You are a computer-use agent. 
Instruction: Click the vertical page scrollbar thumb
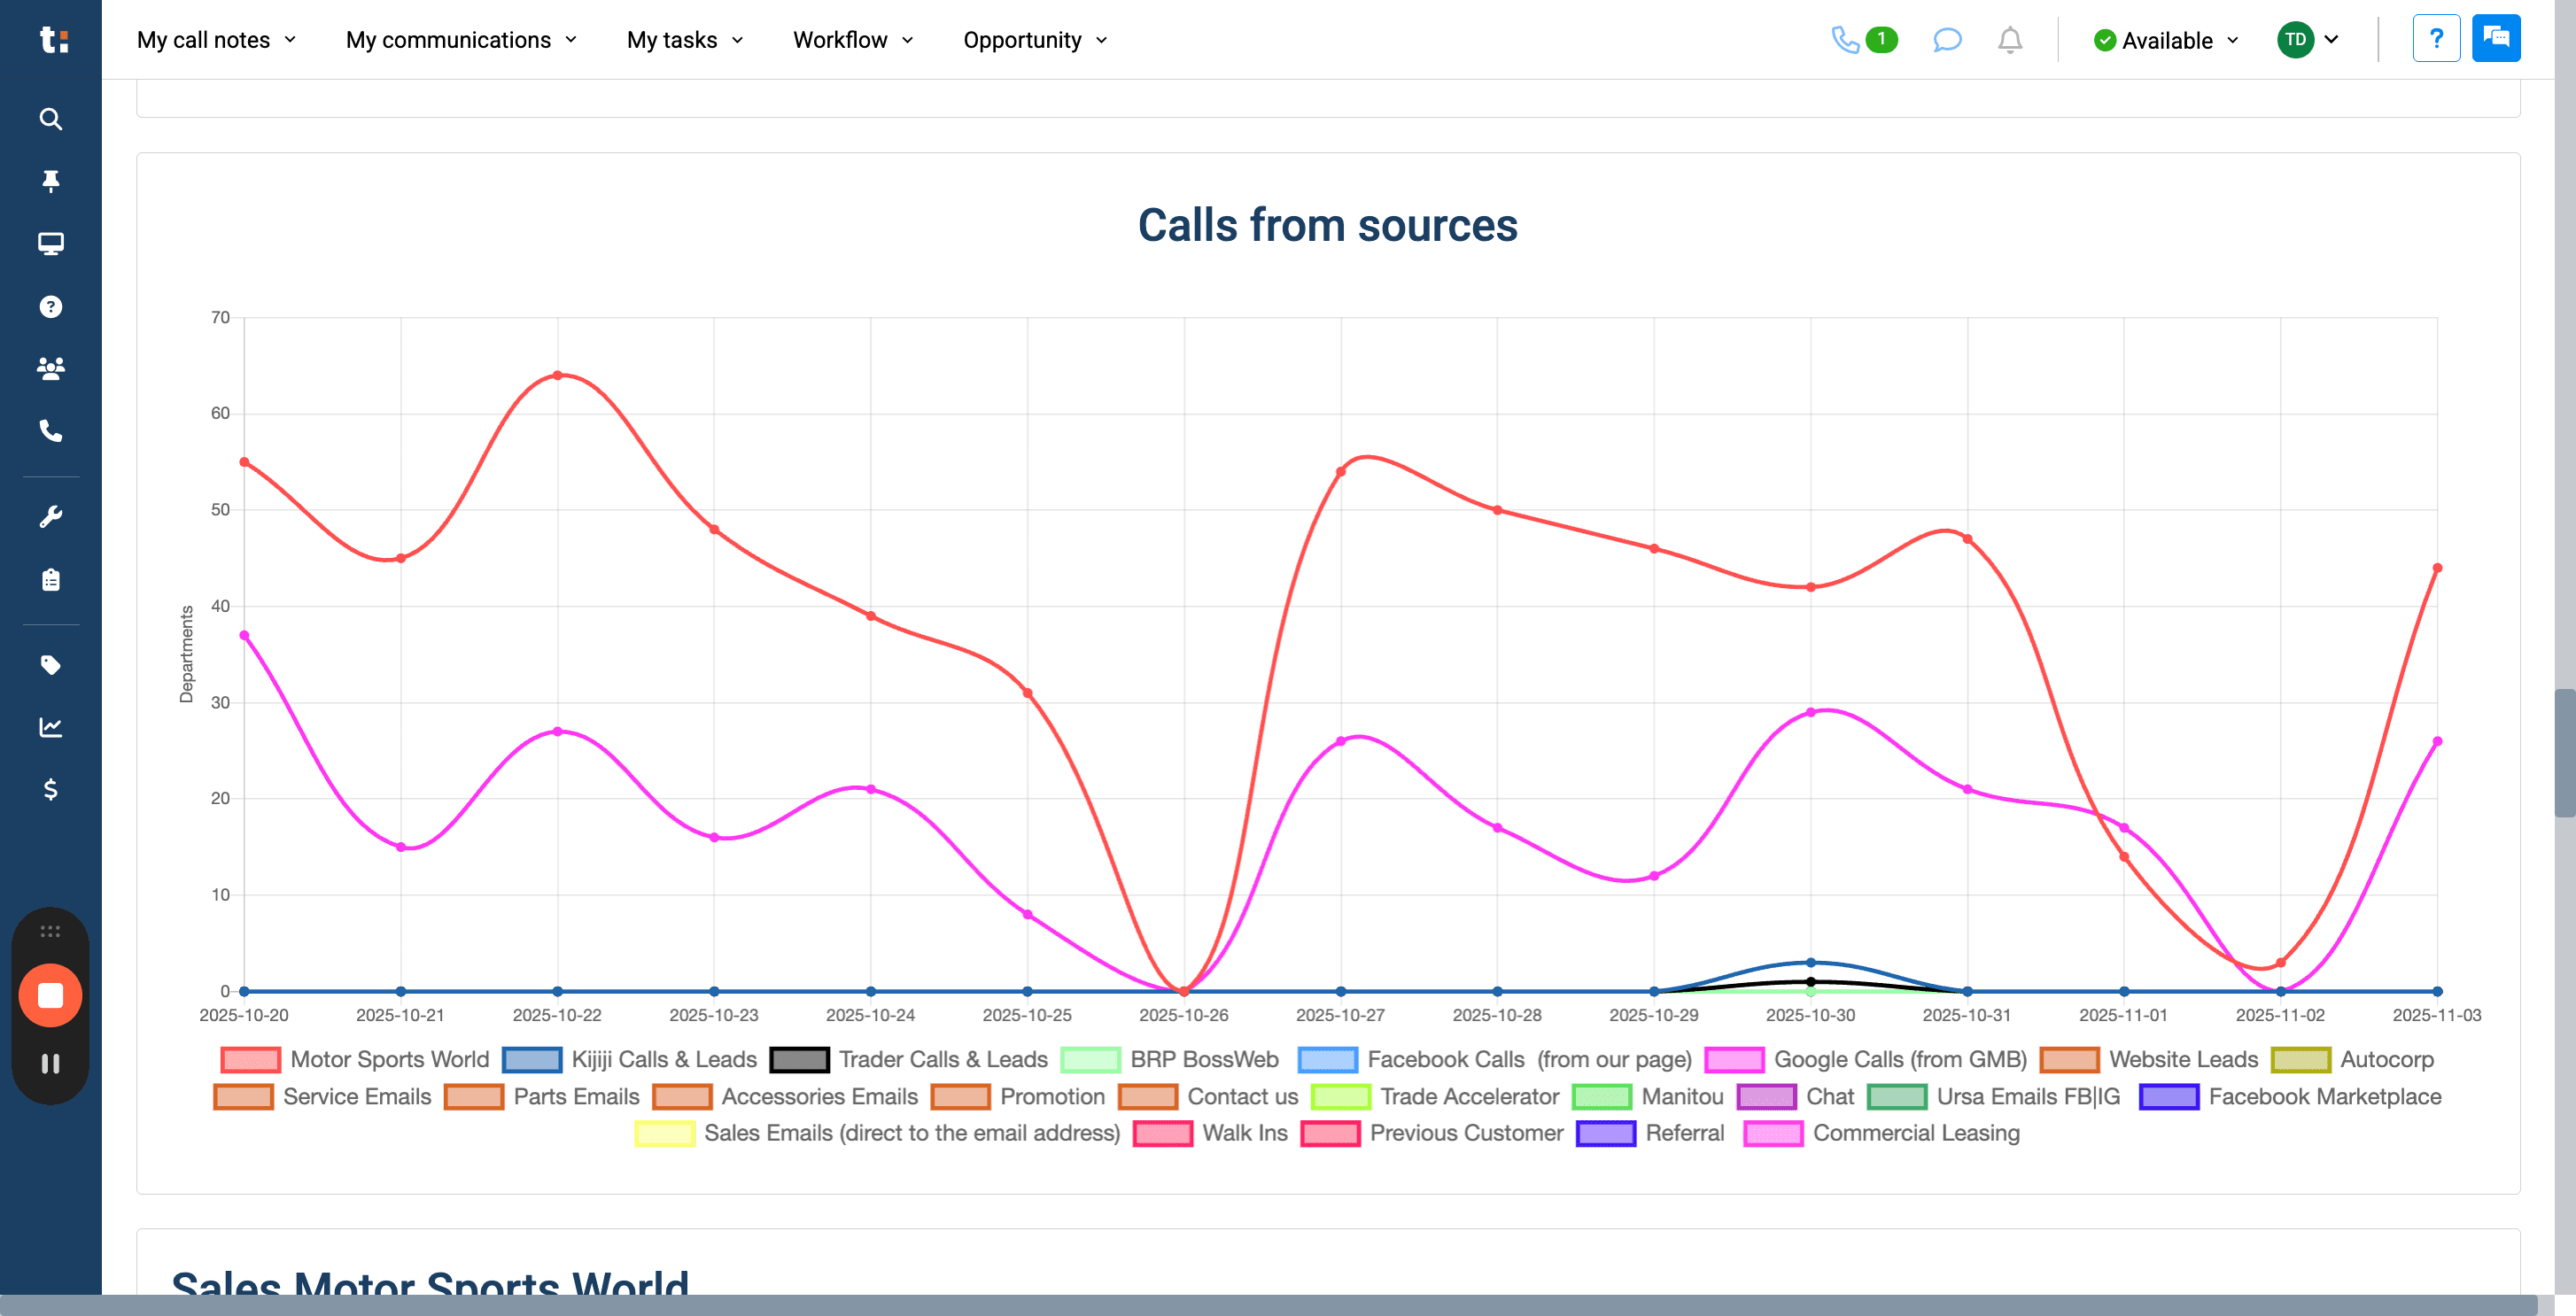(x=2564, y=752)
